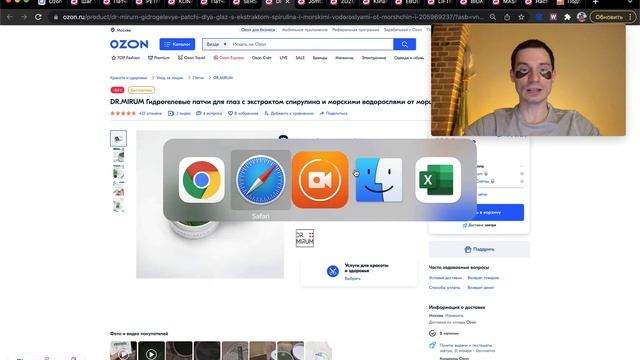Click Возврат товаров FAQ link

pyautogui.click(x=483, y=278)
